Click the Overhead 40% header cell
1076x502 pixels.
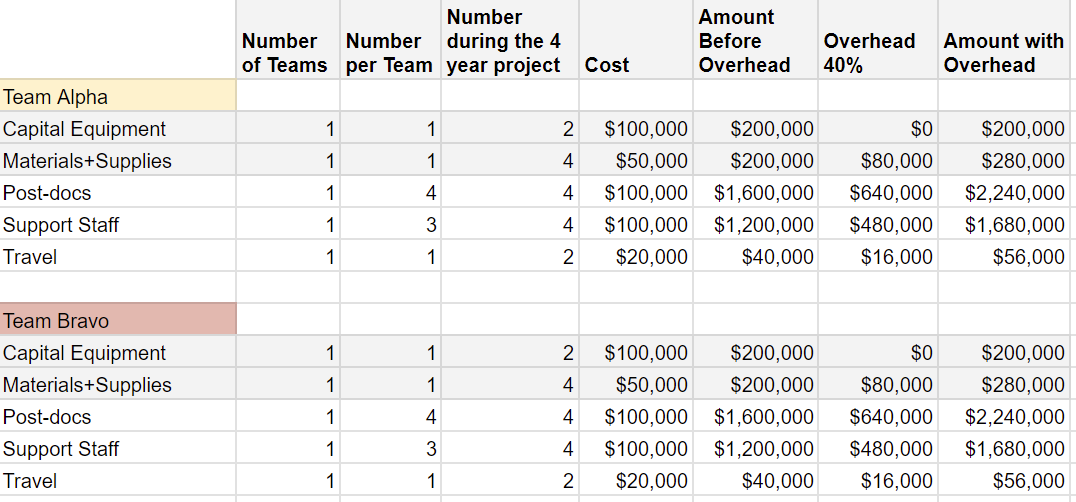[x=869, y=53]
